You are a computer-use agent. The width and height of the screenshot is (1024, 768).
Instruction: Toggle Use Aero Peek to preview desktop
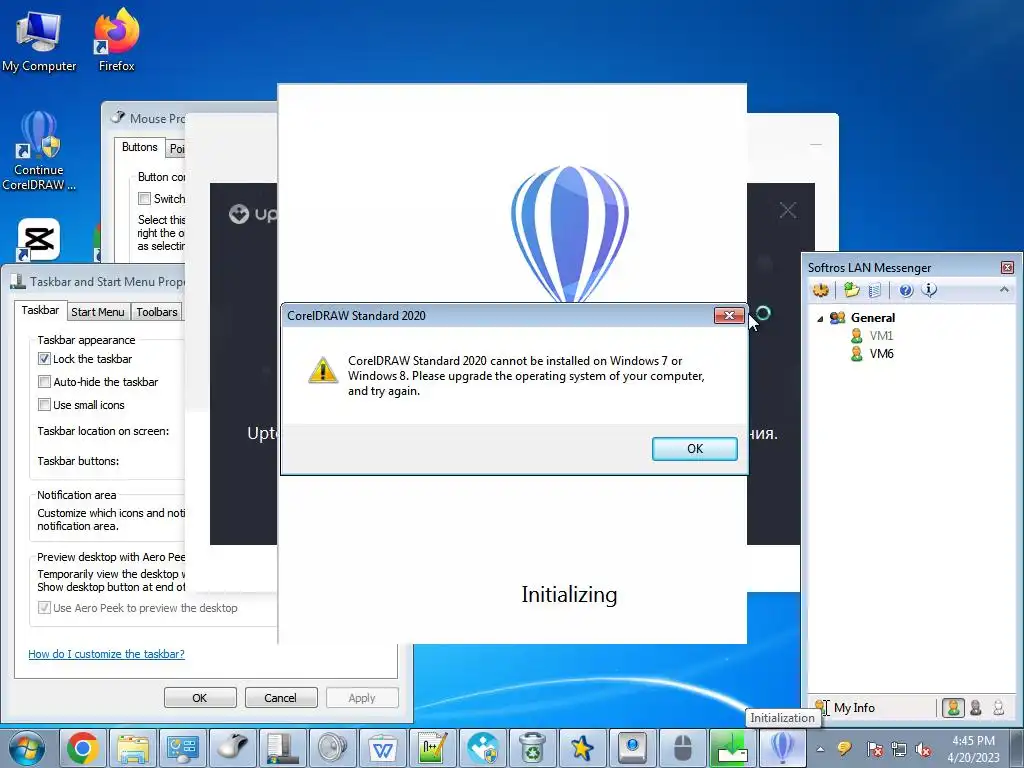tap(44, 608)
